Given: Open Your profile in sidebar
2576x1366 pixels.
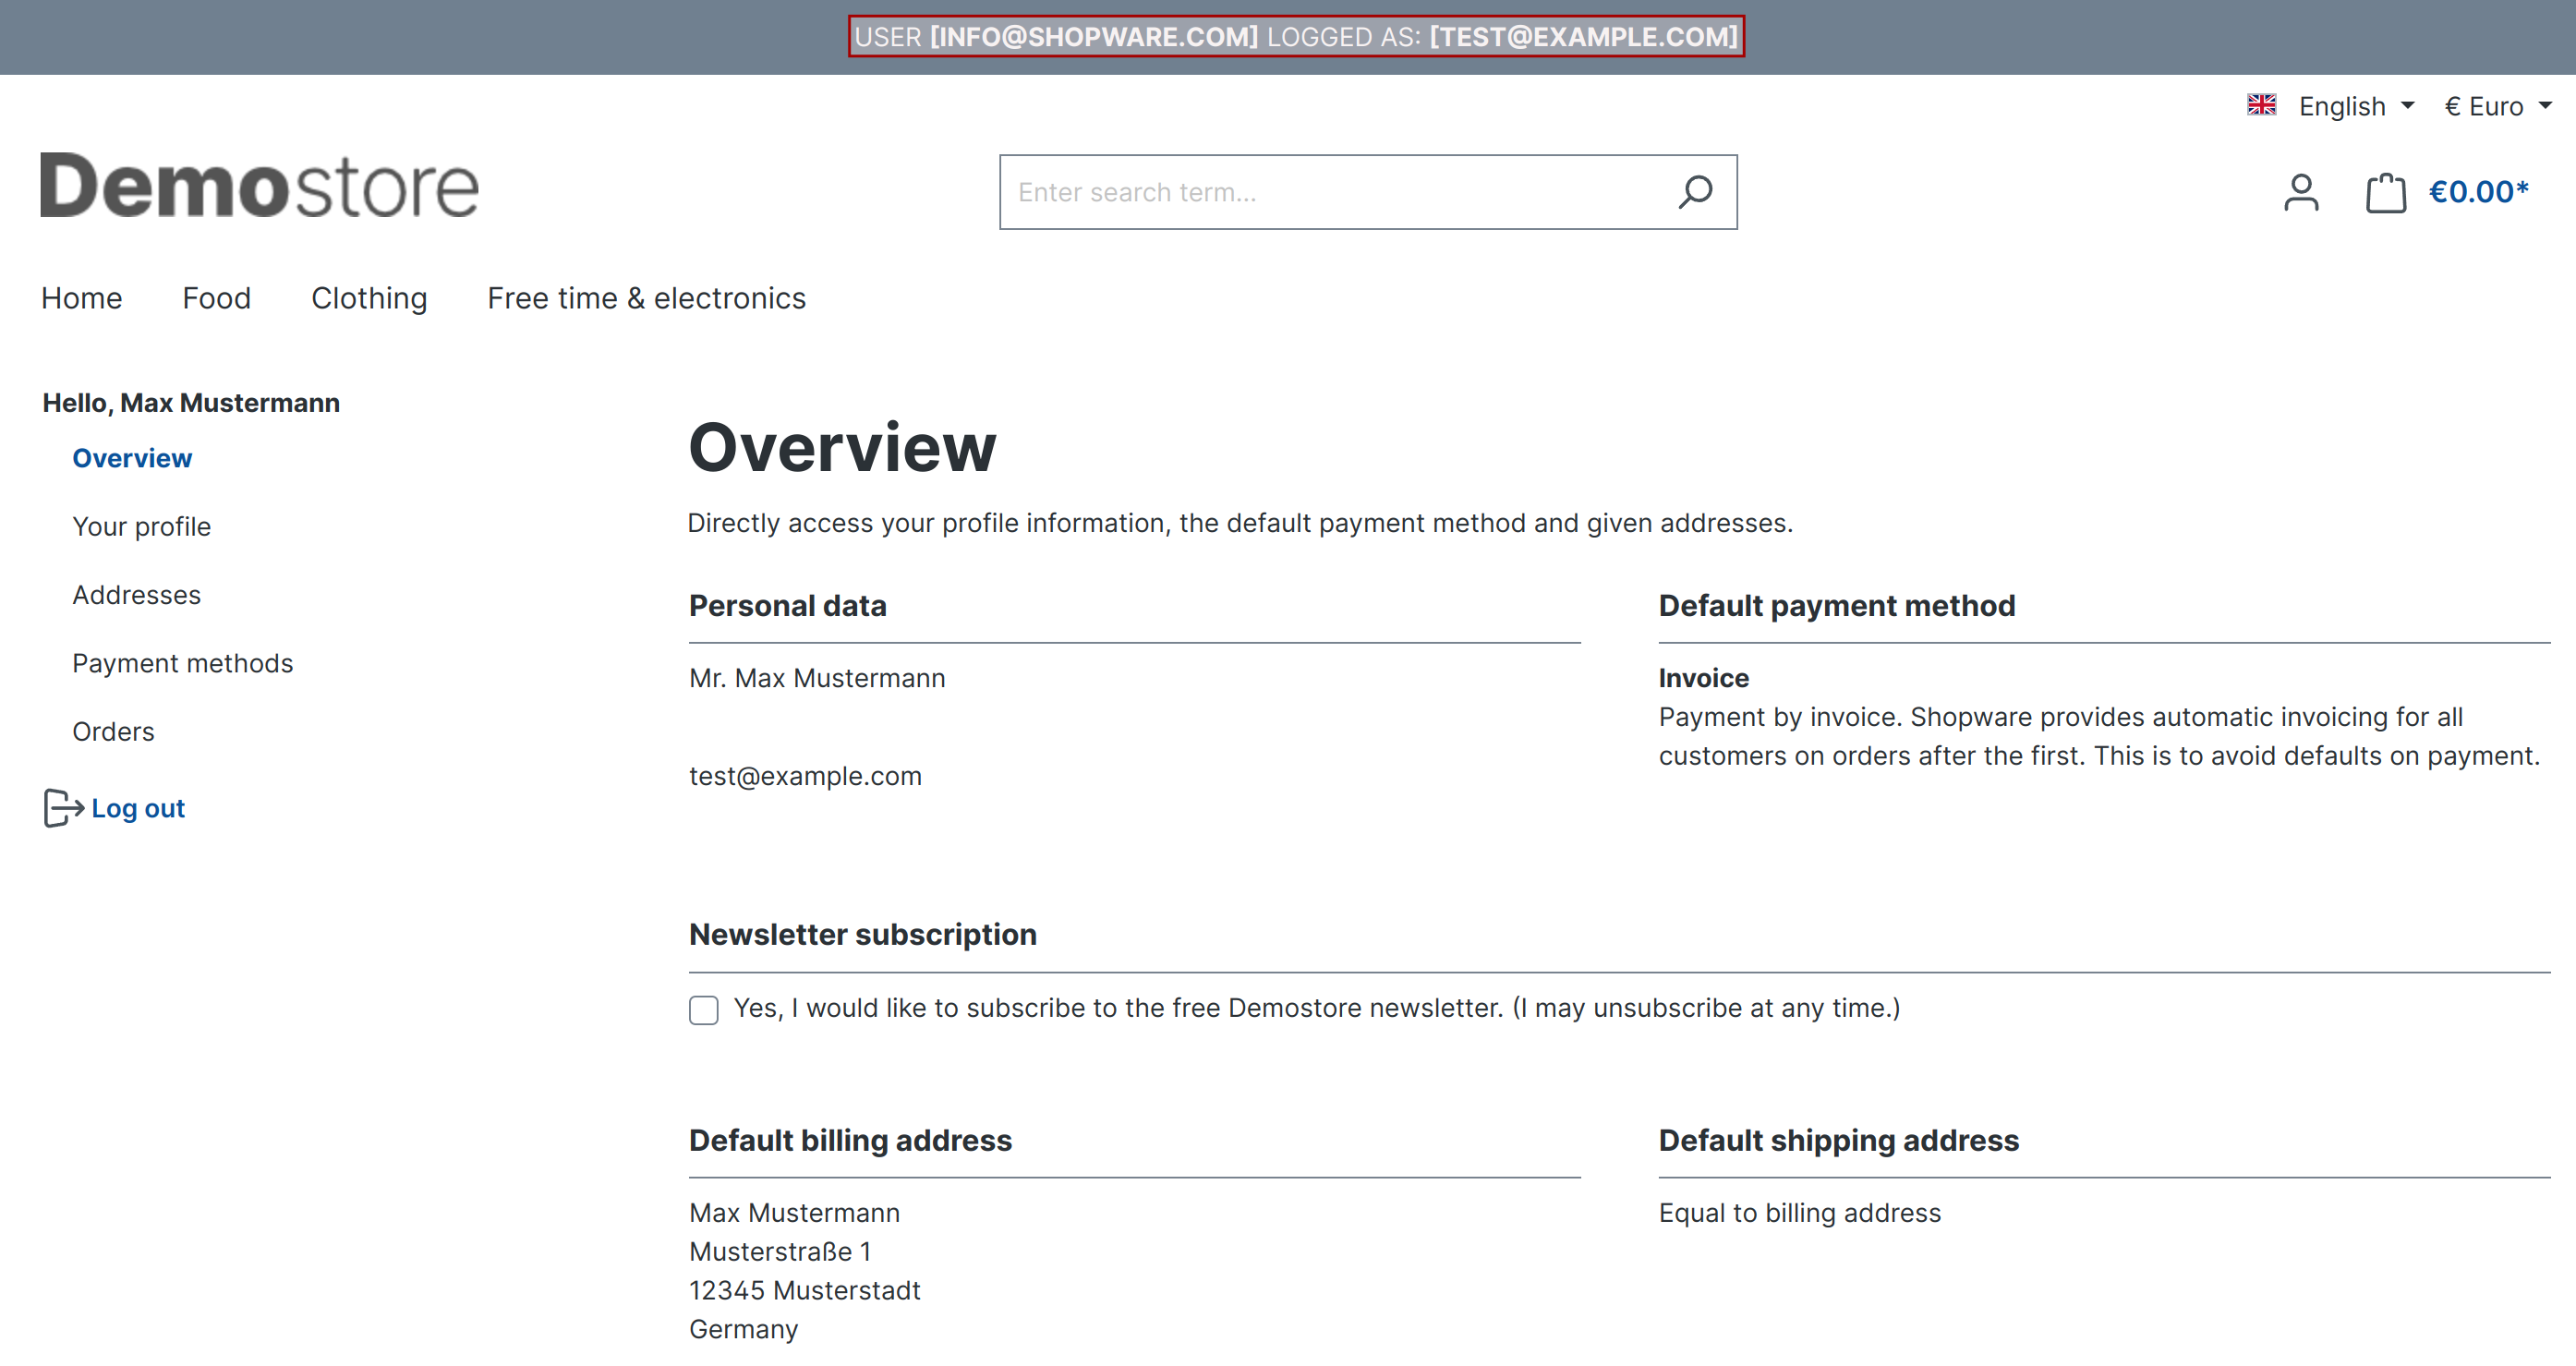Looking at the screenshot, I should click(142, 527).
